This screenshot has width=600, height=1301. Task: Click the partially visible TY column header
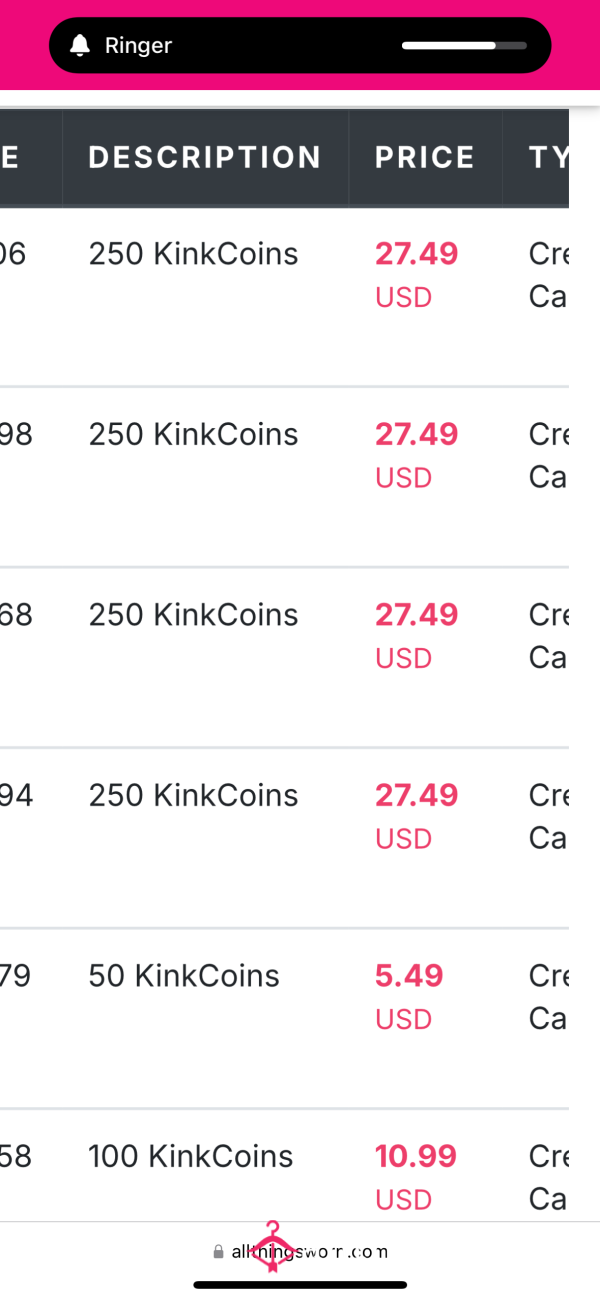[548, 157]
